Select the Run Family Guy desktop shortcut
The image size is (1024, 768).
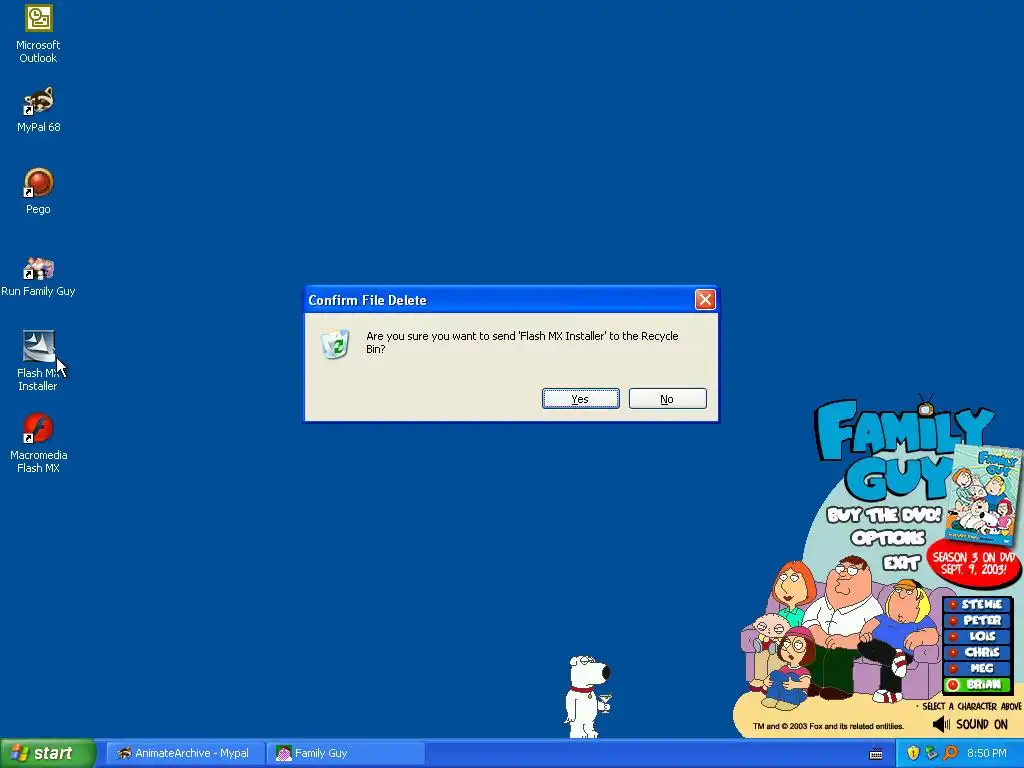[x=38, y=276]
